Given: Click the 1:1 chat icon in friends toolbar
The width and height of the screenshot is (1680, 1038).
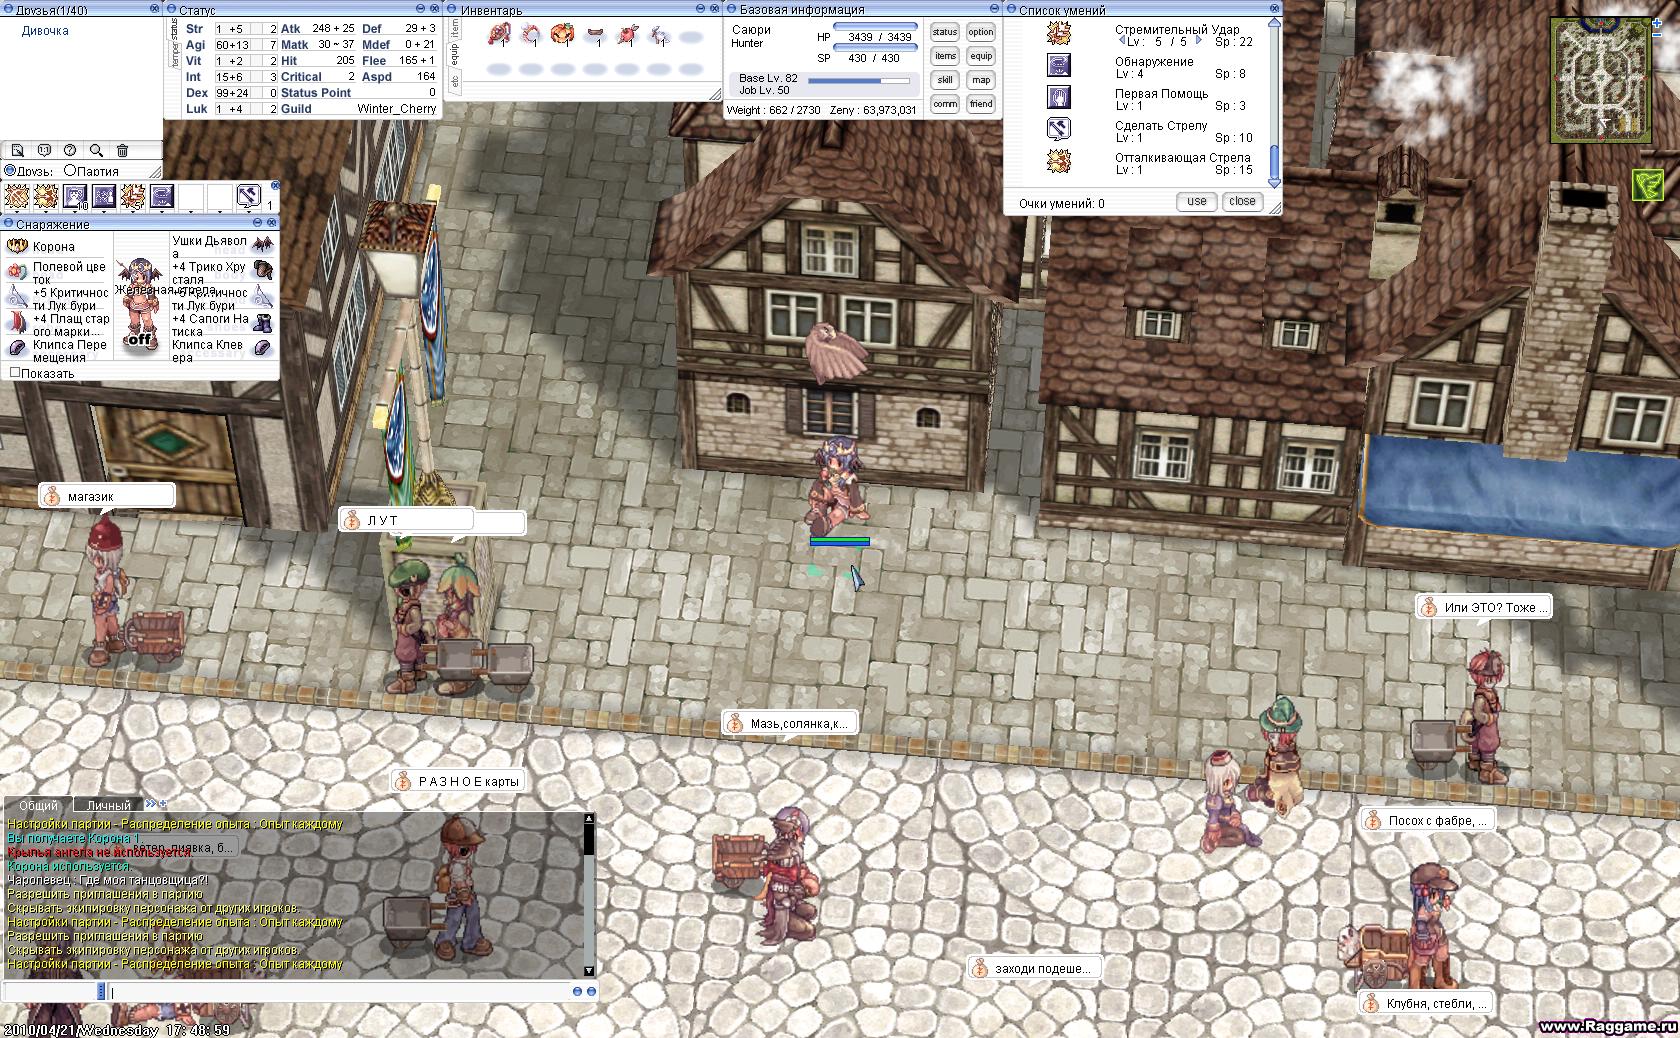Looking at the screenshot, I should coord(44,150).
